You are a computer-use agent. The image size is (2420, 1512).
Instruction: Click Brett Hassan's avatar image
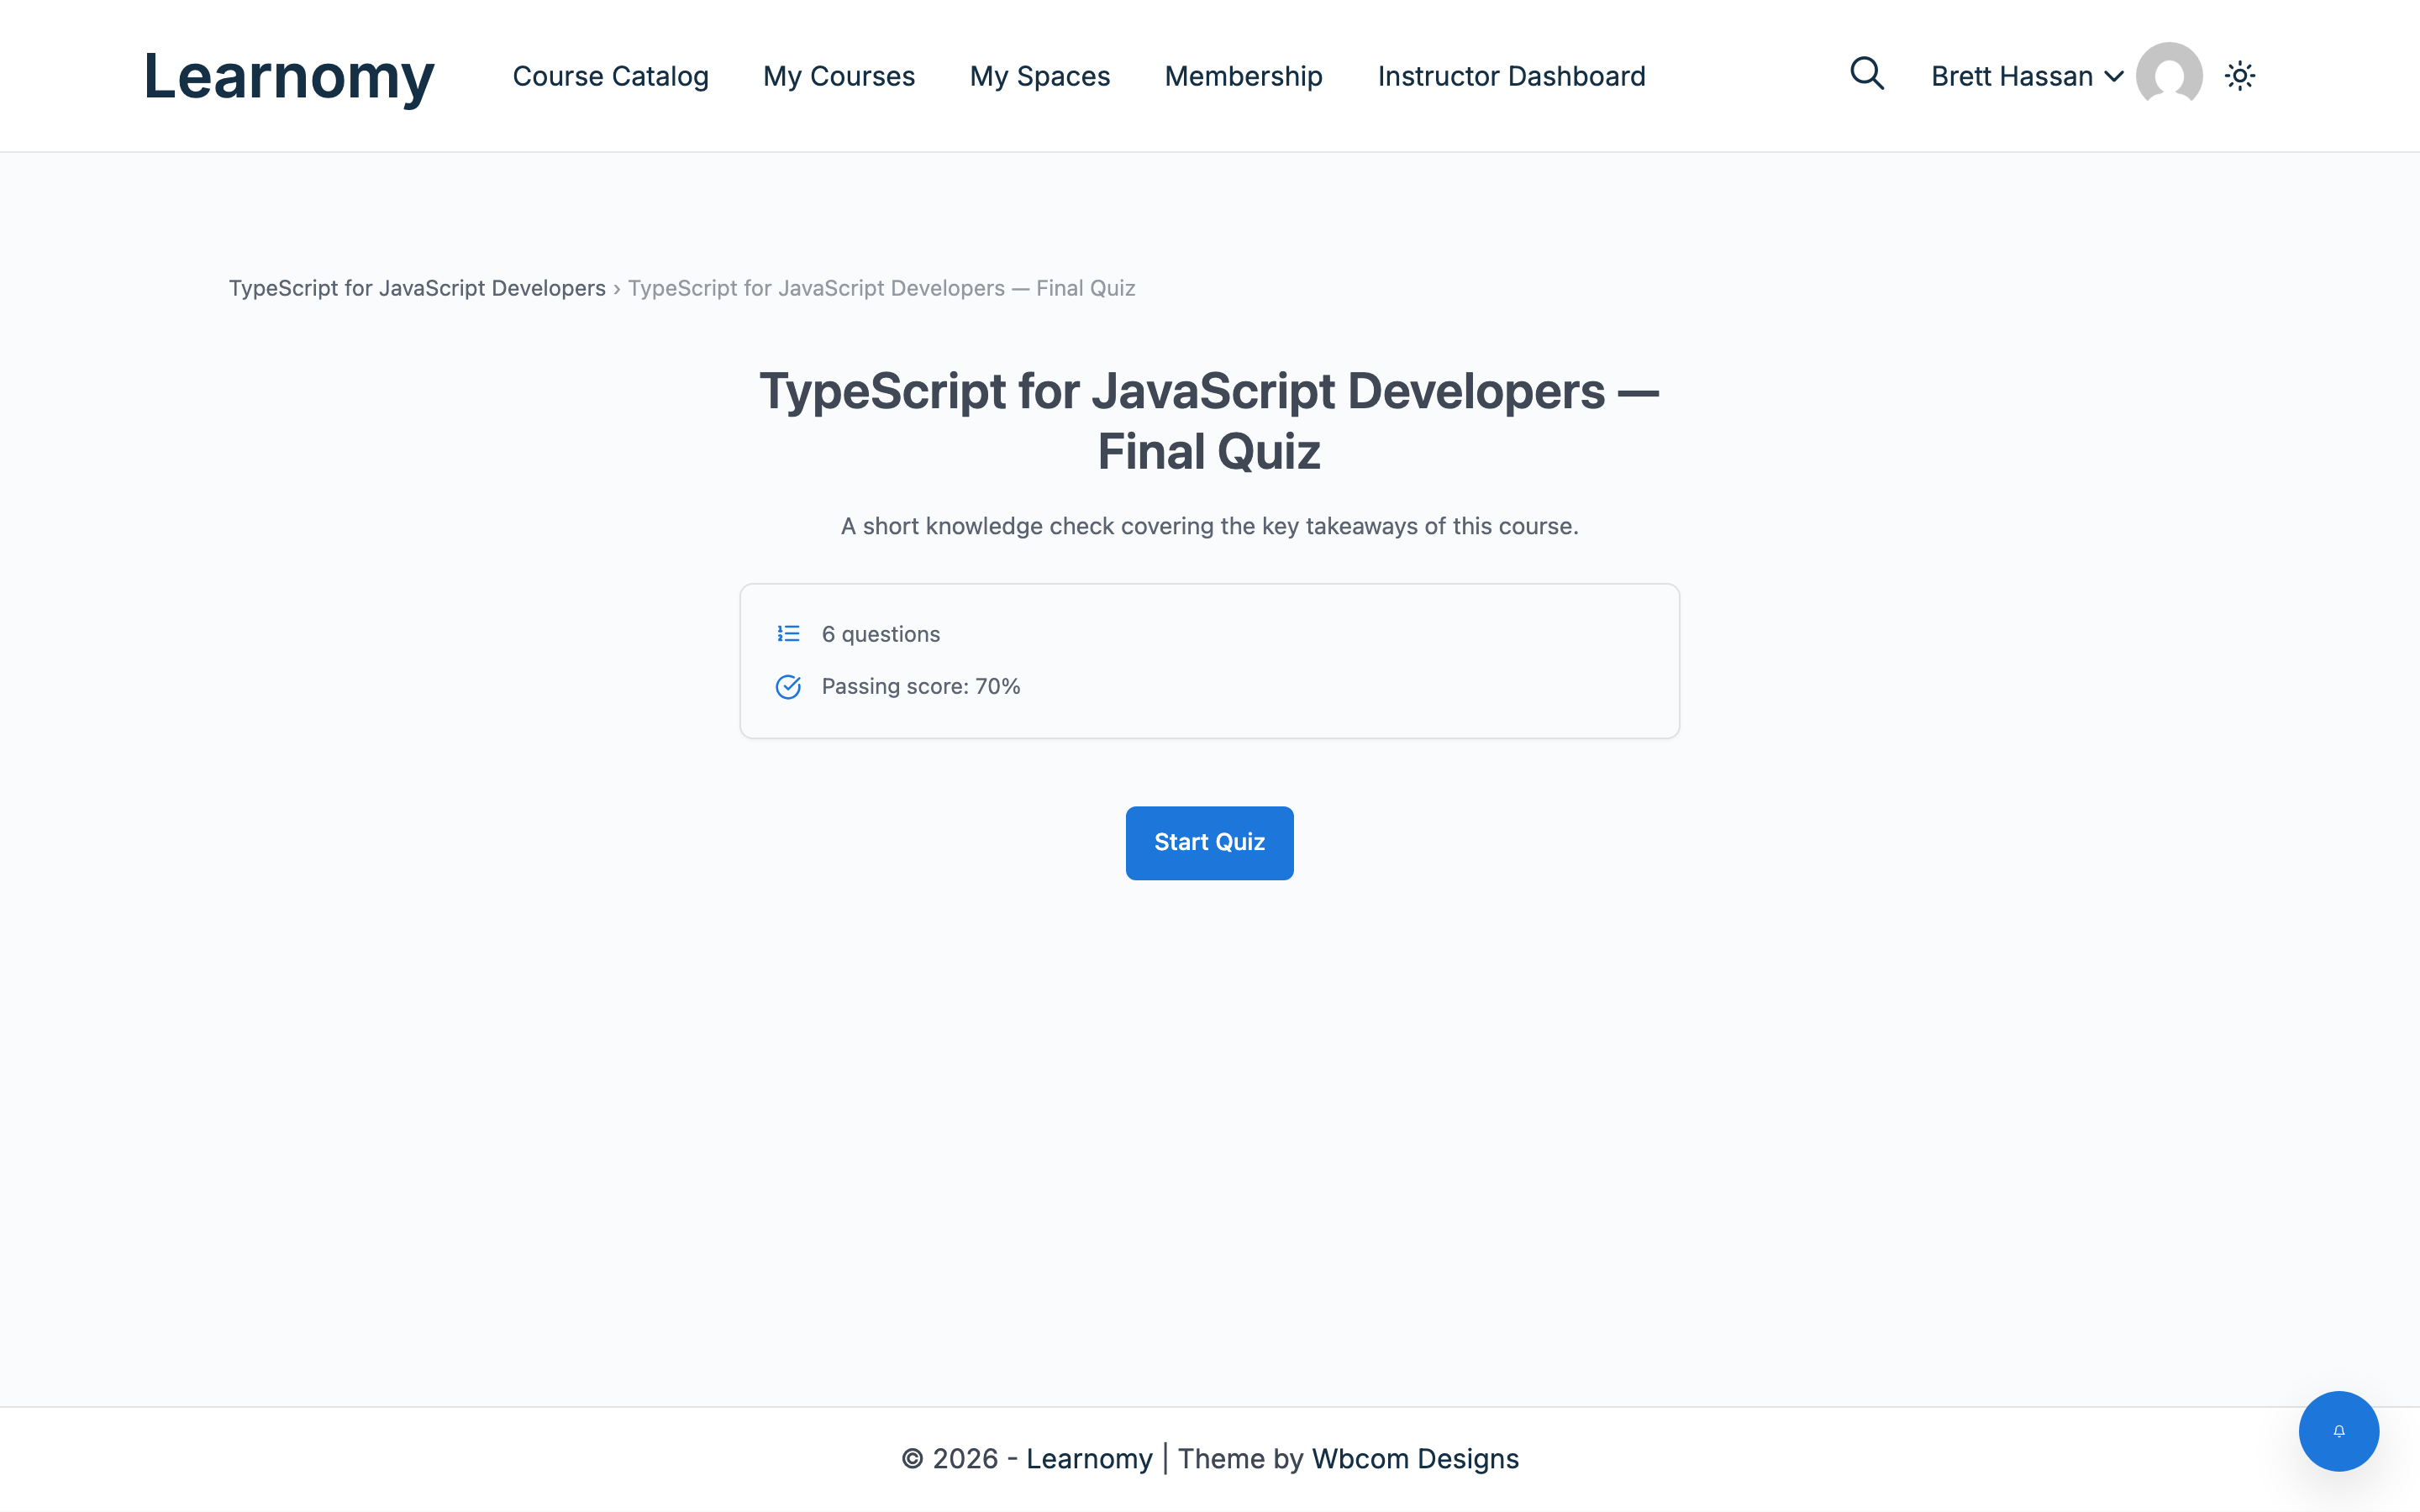(x=2169, y=75)
